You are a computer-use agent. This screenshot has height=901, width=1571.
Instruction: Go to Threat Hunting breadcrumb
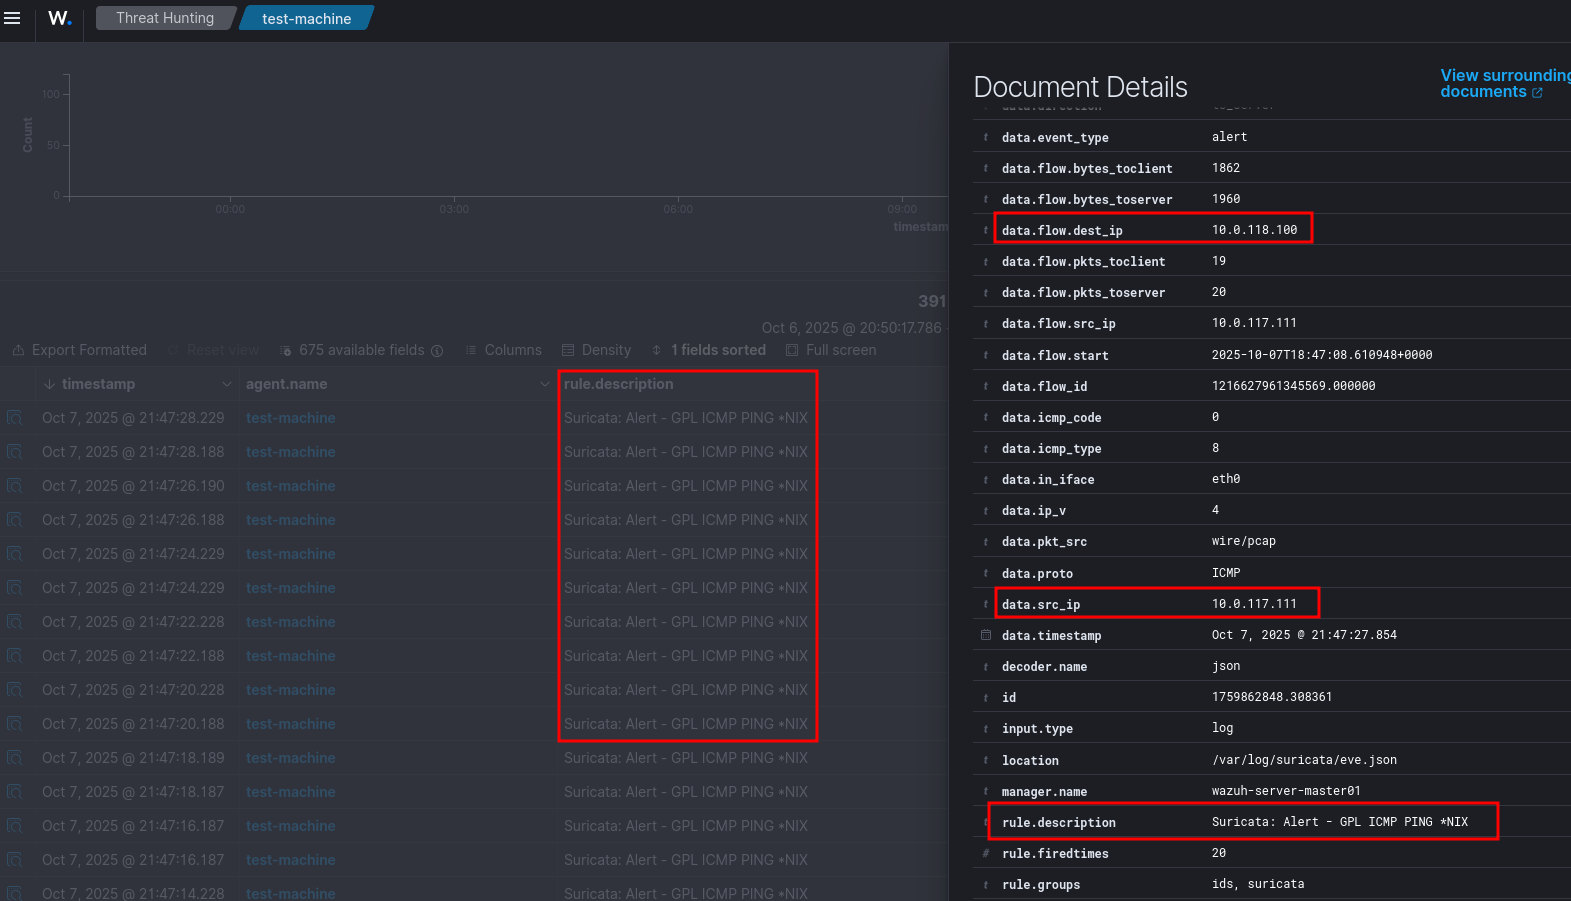(164, 18)
